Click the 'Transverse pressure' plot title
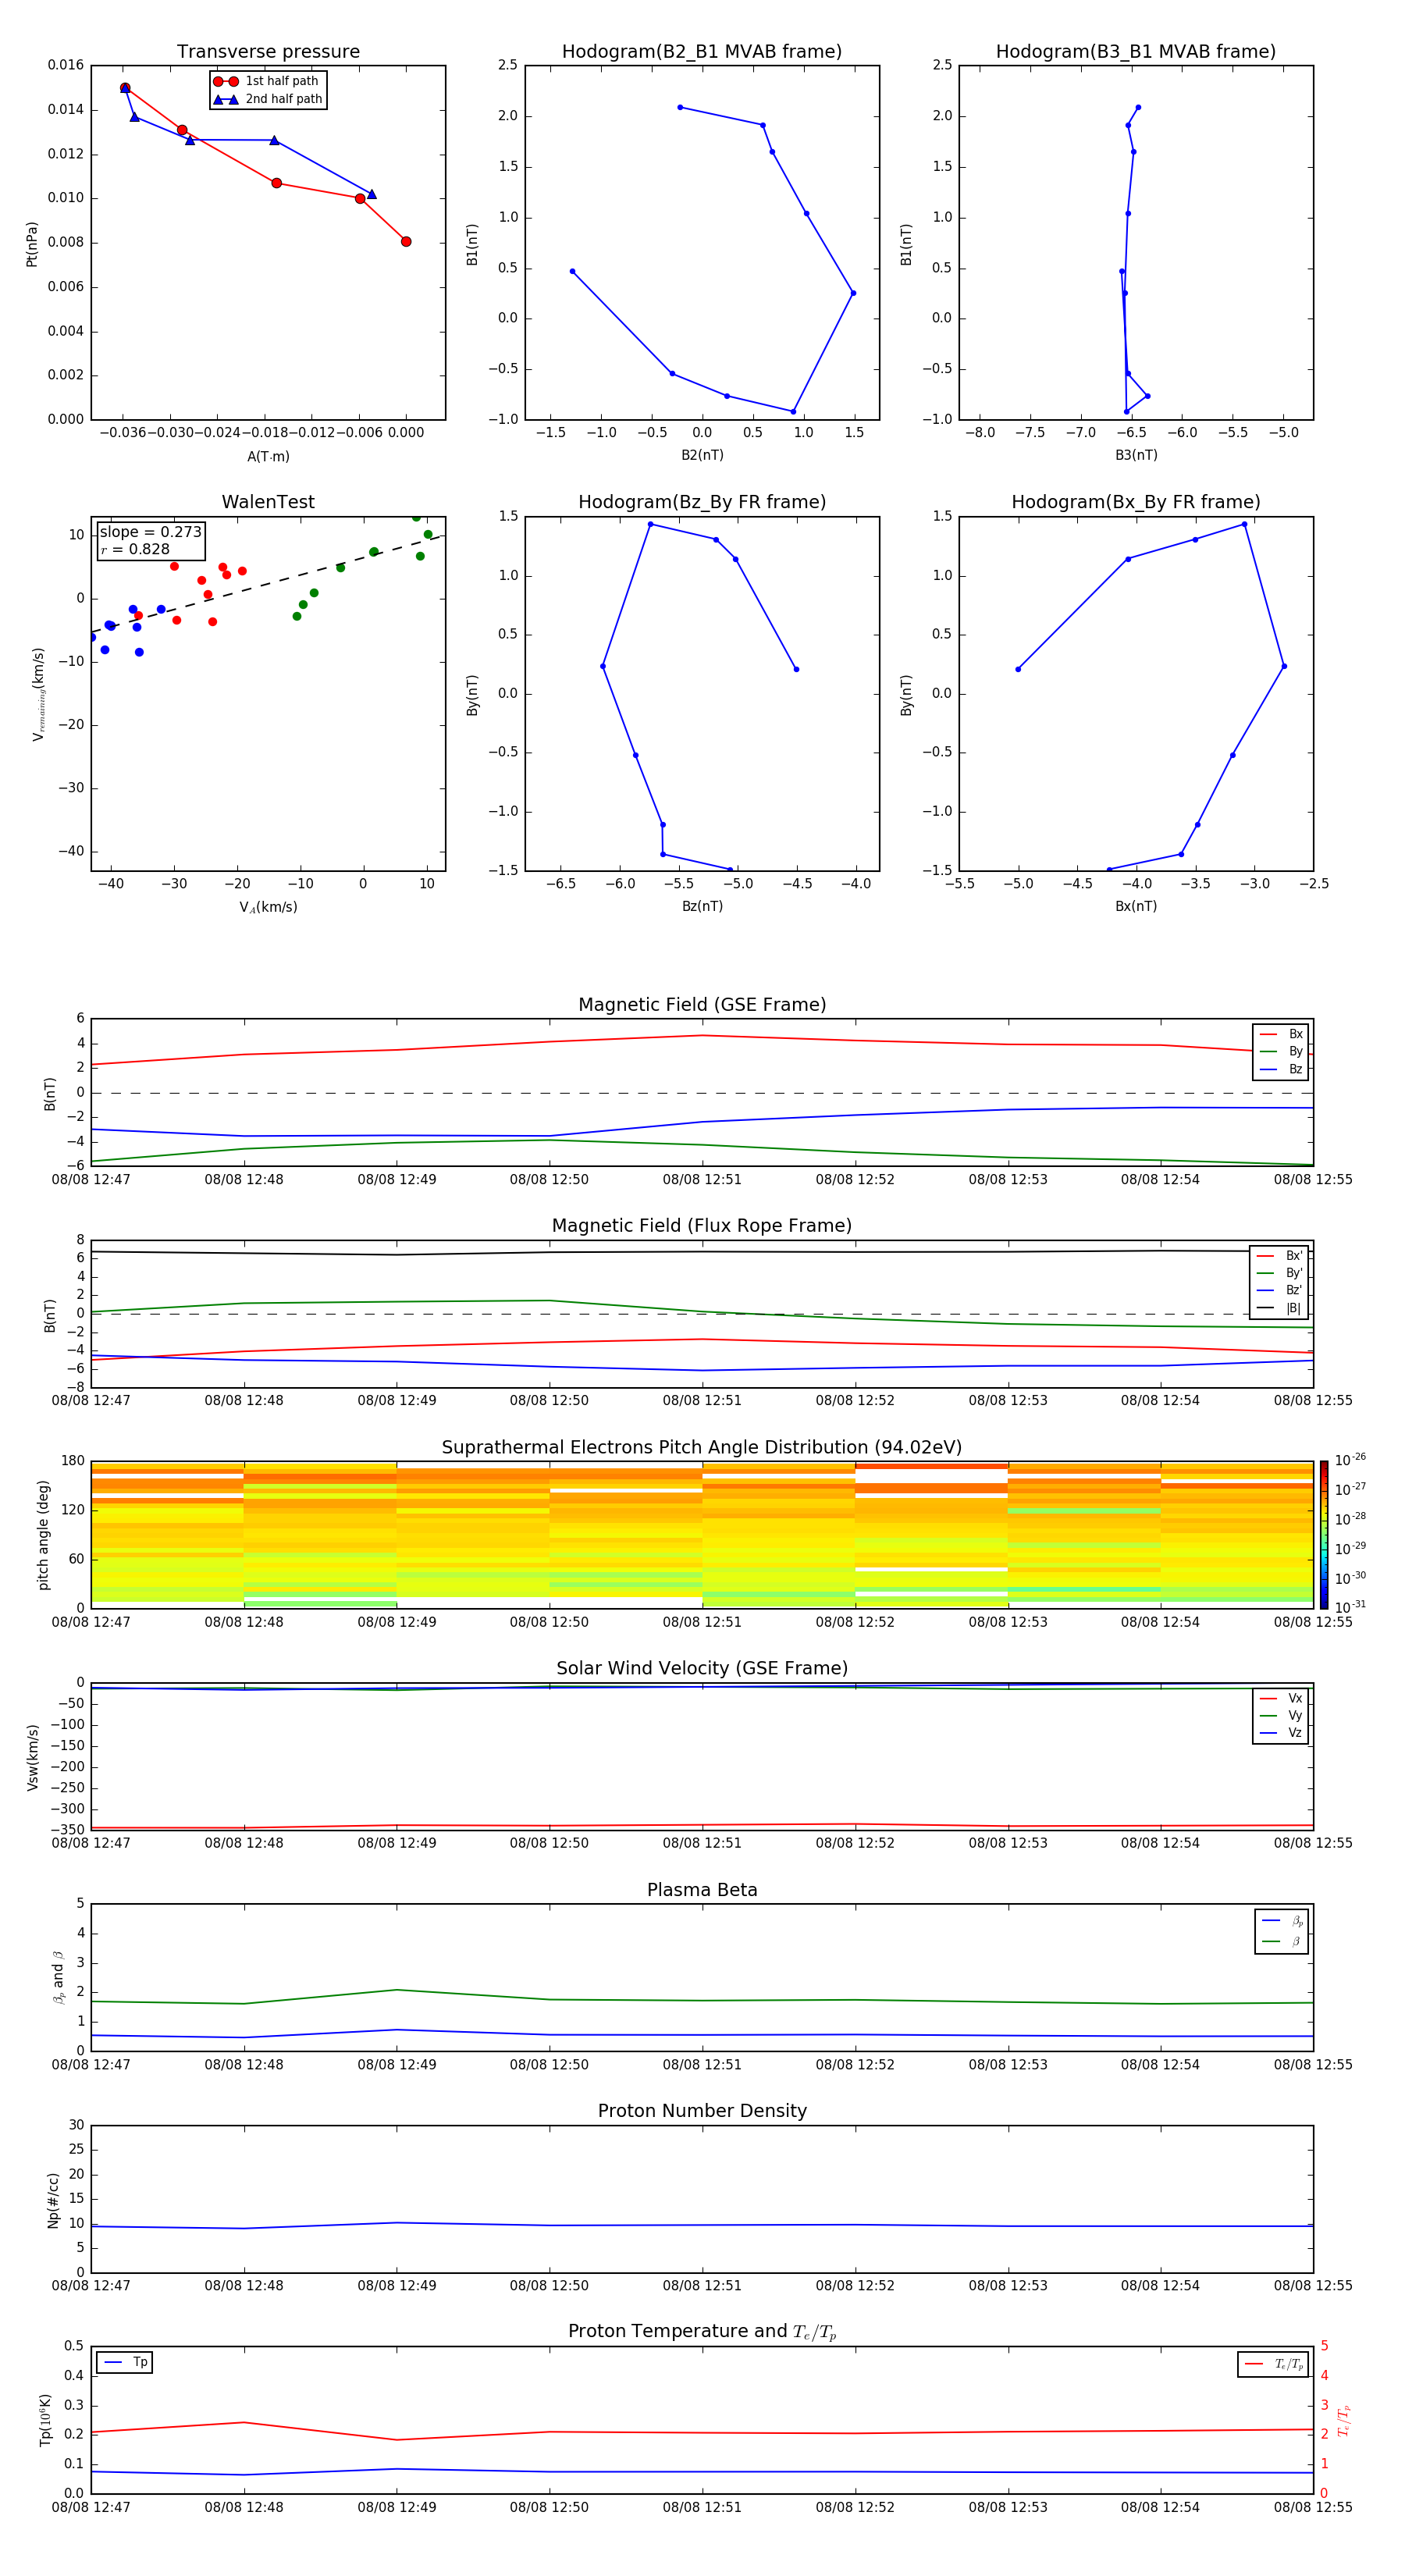This screenshot has width=1405, height=2576. [x=268, y=51]
